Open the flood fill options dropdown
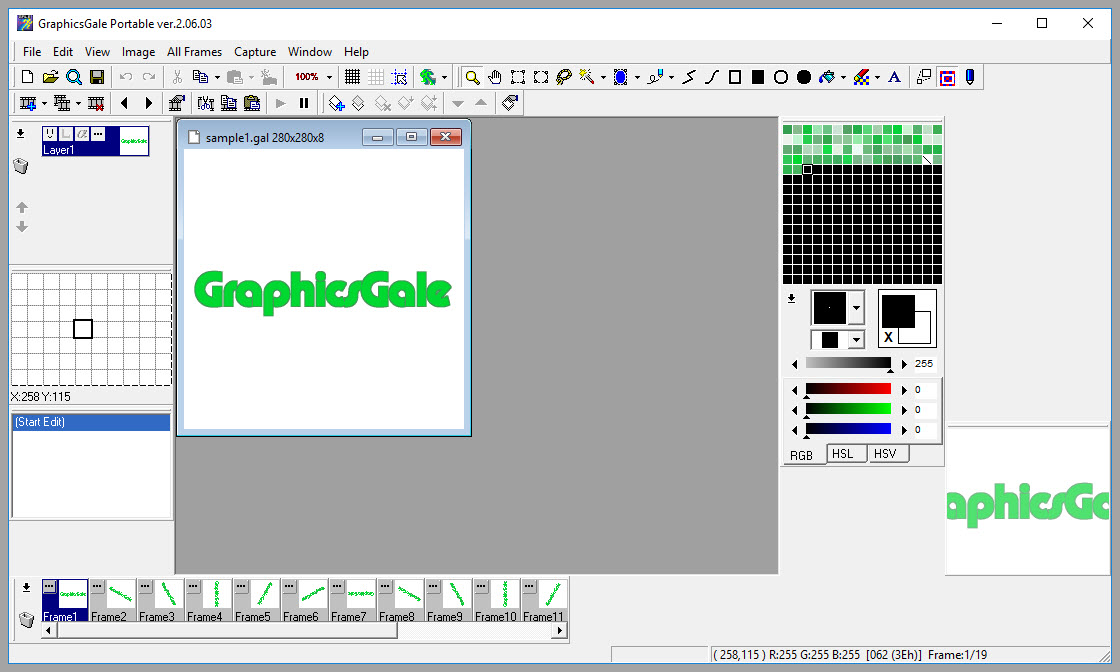The height and width of the screenshot is (672, 1120). click(x=844, y=77)
